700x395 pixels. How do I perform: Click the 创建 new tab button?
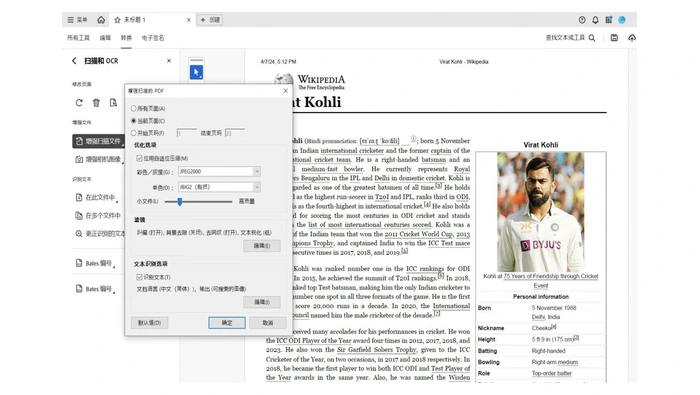(x=210, y=20)
